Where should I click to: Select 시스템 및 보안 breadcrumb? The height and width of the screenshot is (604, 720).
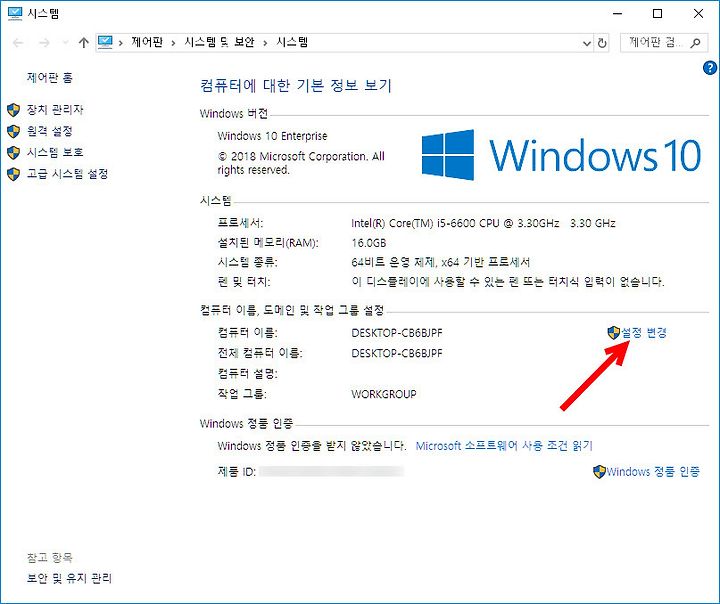219,42
